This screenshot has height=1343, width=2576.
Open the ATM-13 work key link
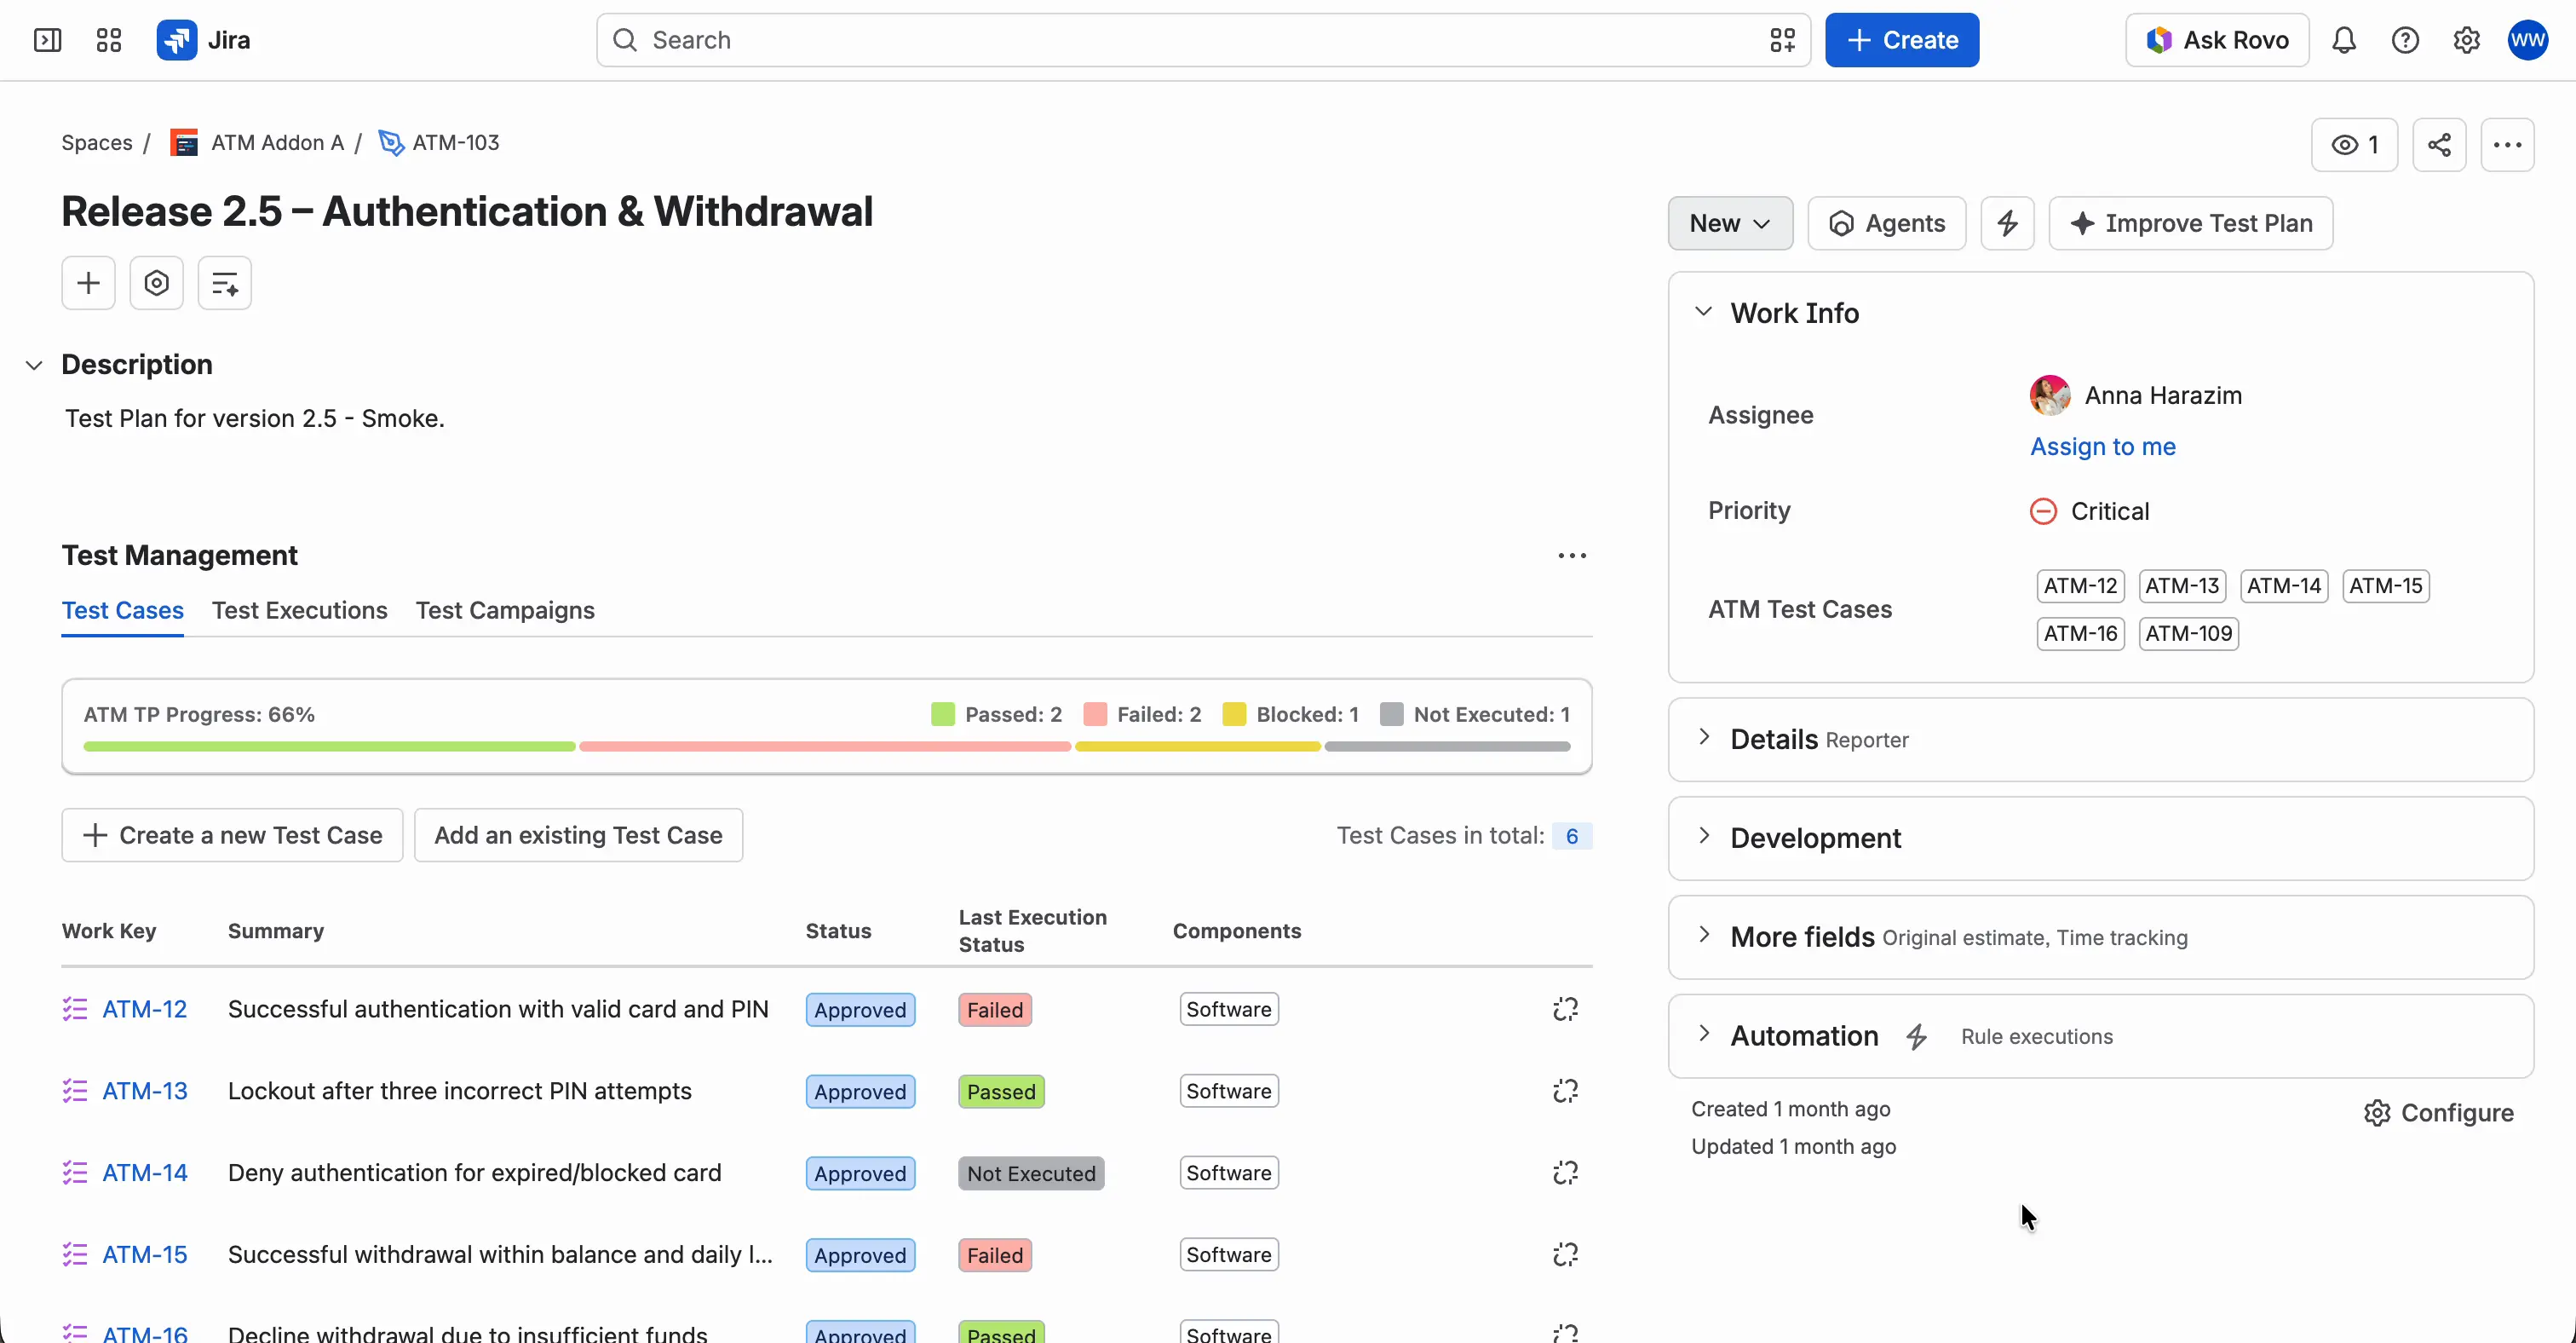pos(145,1091)
